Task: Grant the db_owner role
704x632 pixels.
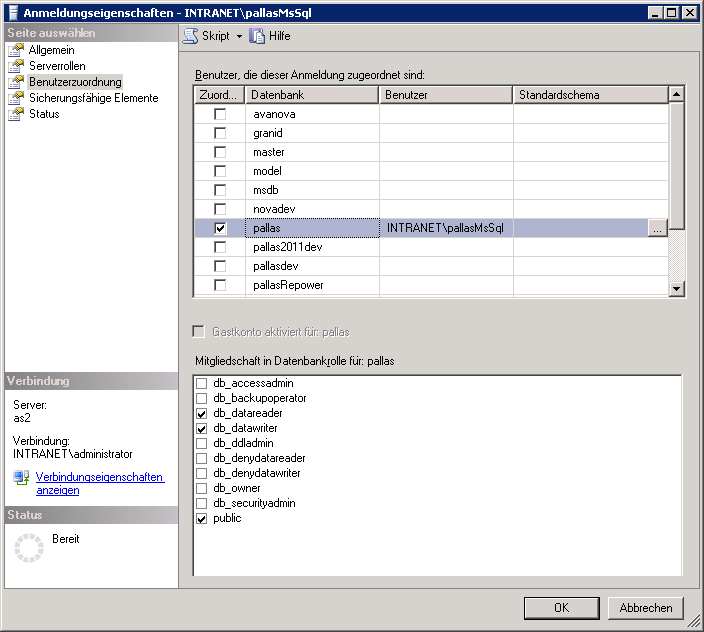Action: point(202,488)
